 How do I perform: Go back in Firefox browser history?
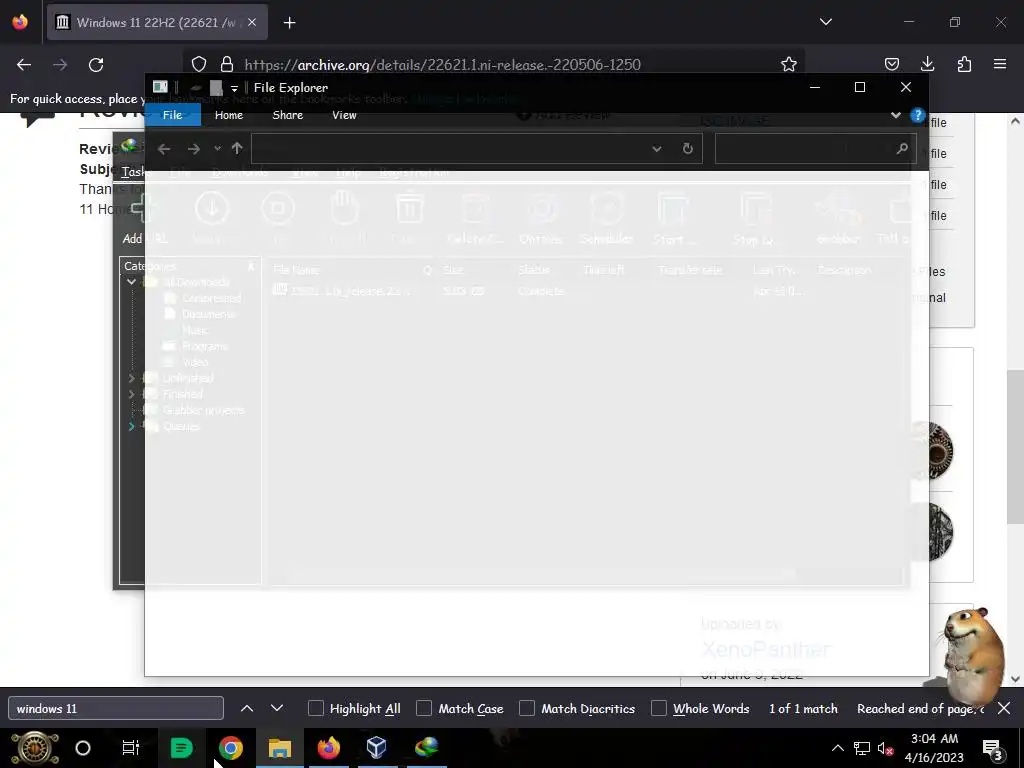coord(24,65)
